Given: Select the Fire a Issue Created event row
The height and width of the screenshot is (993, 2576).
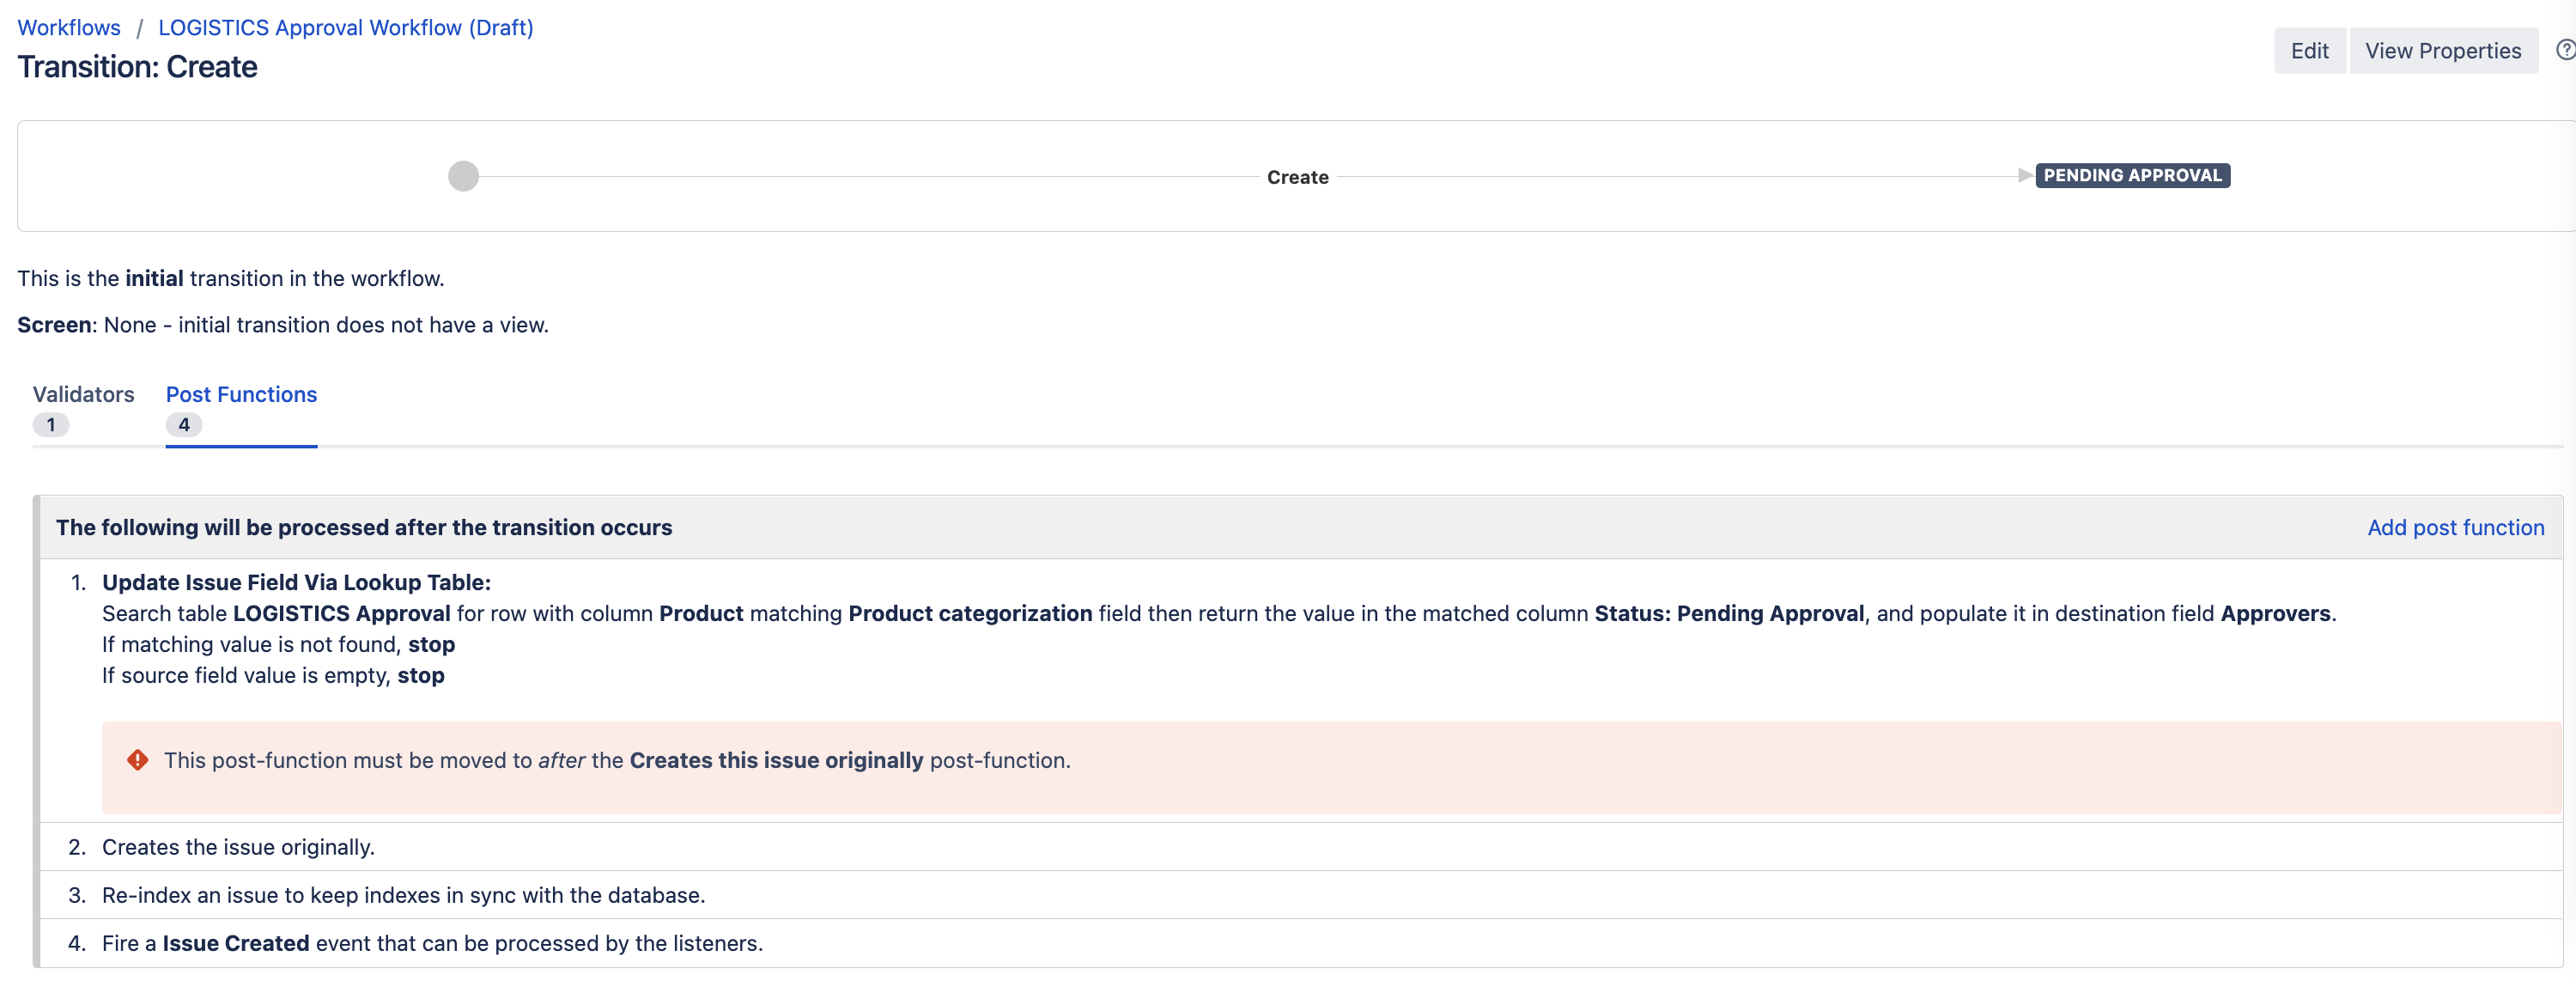Looking at the screenshot, I should click(432, 942).
